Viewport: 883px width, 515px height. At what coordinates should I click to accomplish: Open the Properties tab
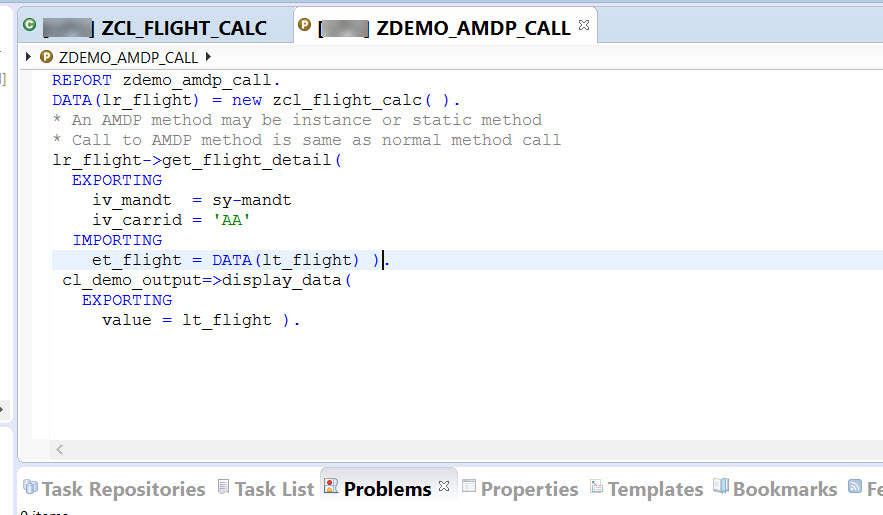pyautogui.click(x=529, y=489)
